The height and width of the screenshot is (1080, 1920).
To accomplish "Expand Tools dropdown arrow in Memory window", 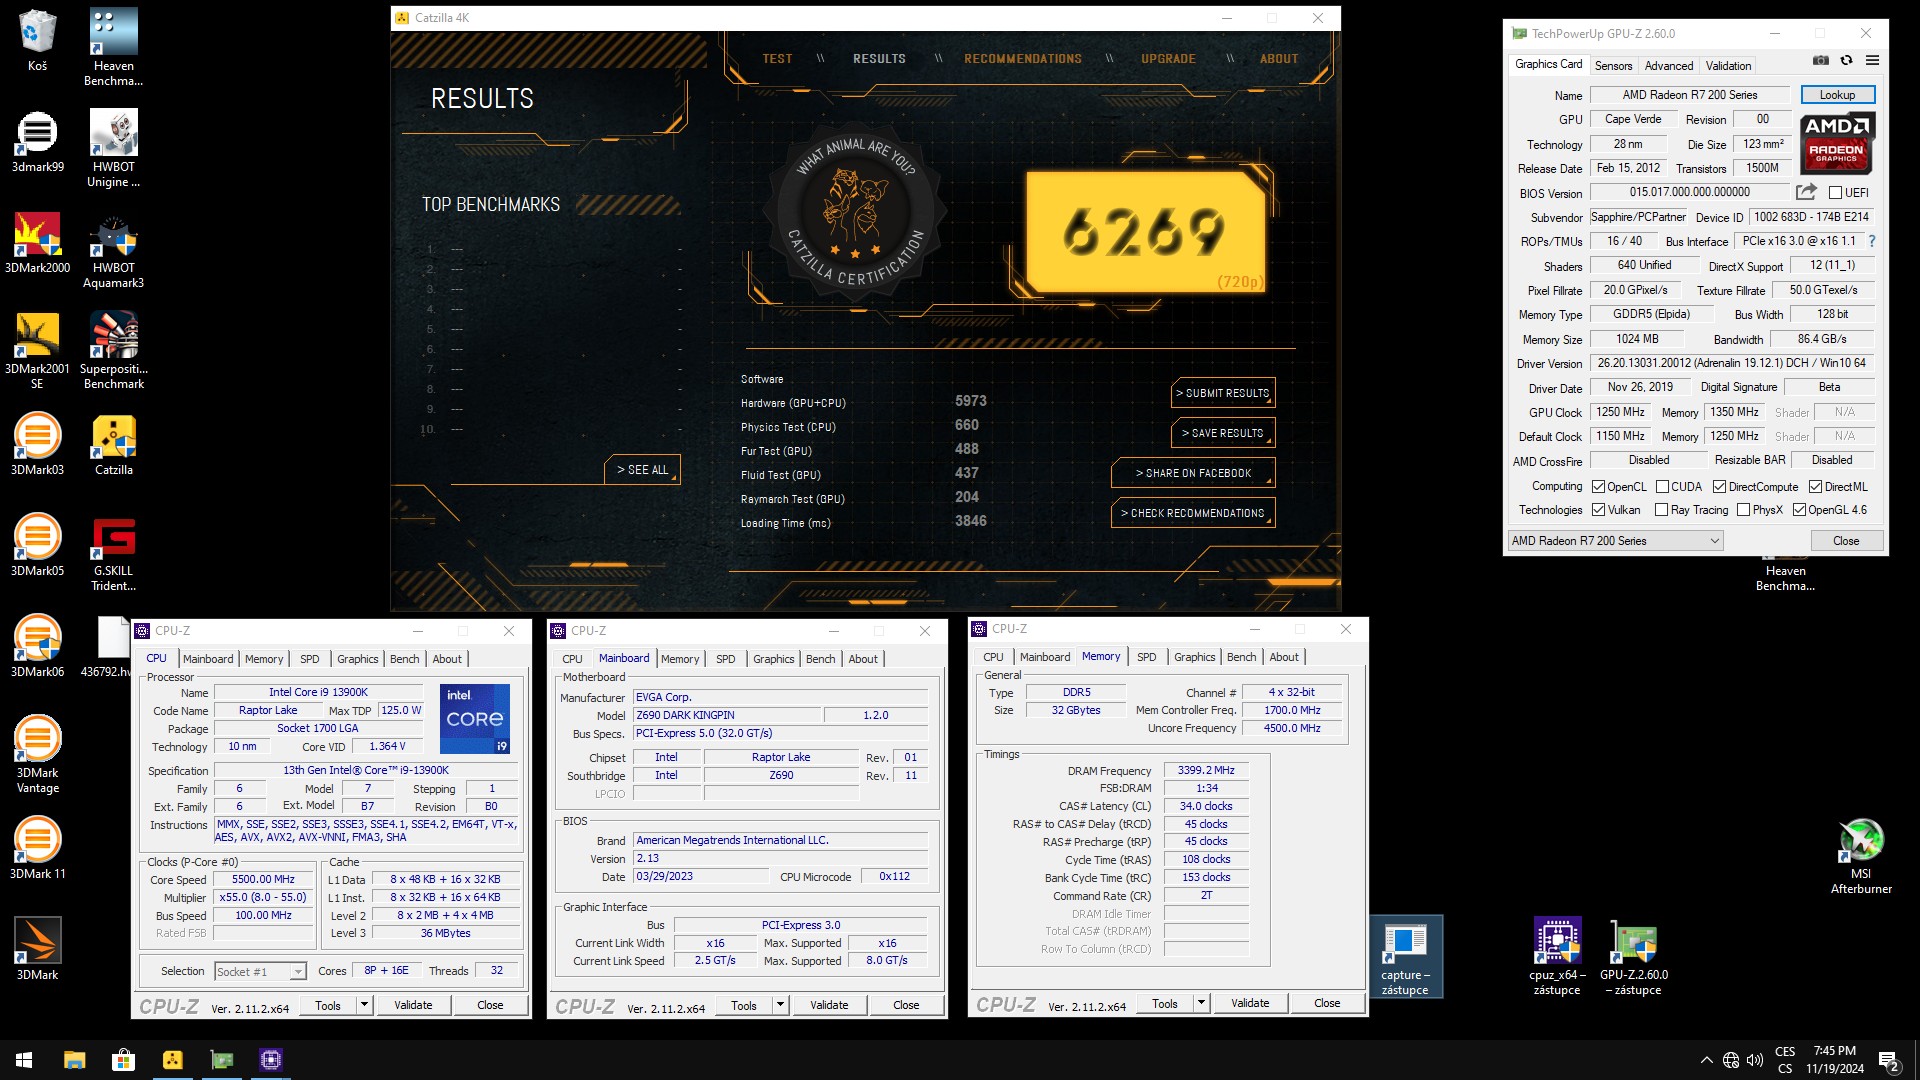I will pyautogui.click(x=1202, y=1003).
